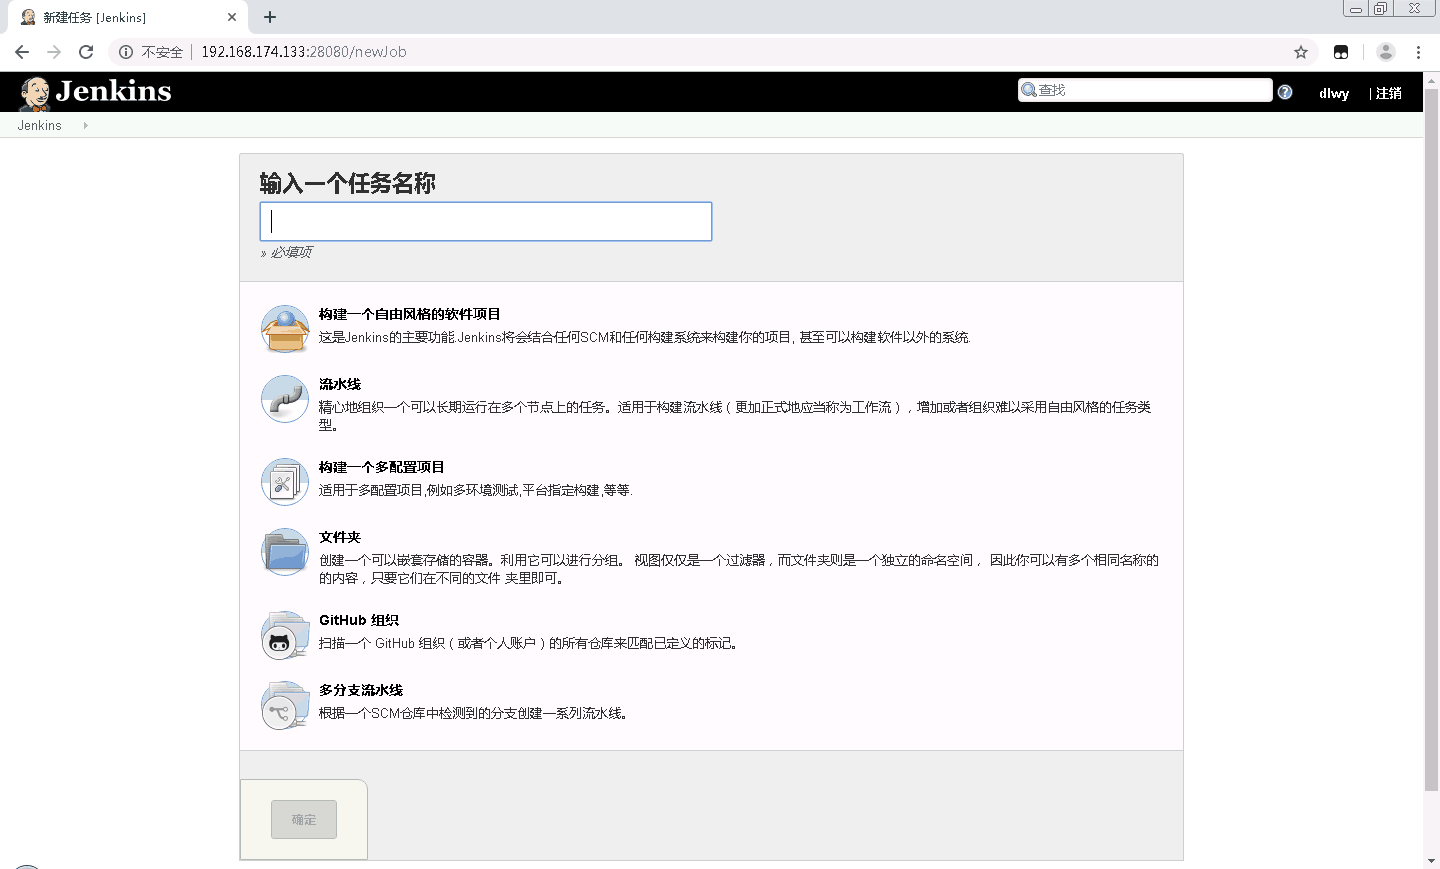This screenshot has height=869, width=1440.
Task: Choose 构建一个自由风格的软件项目 title
Action: [409, 314]
